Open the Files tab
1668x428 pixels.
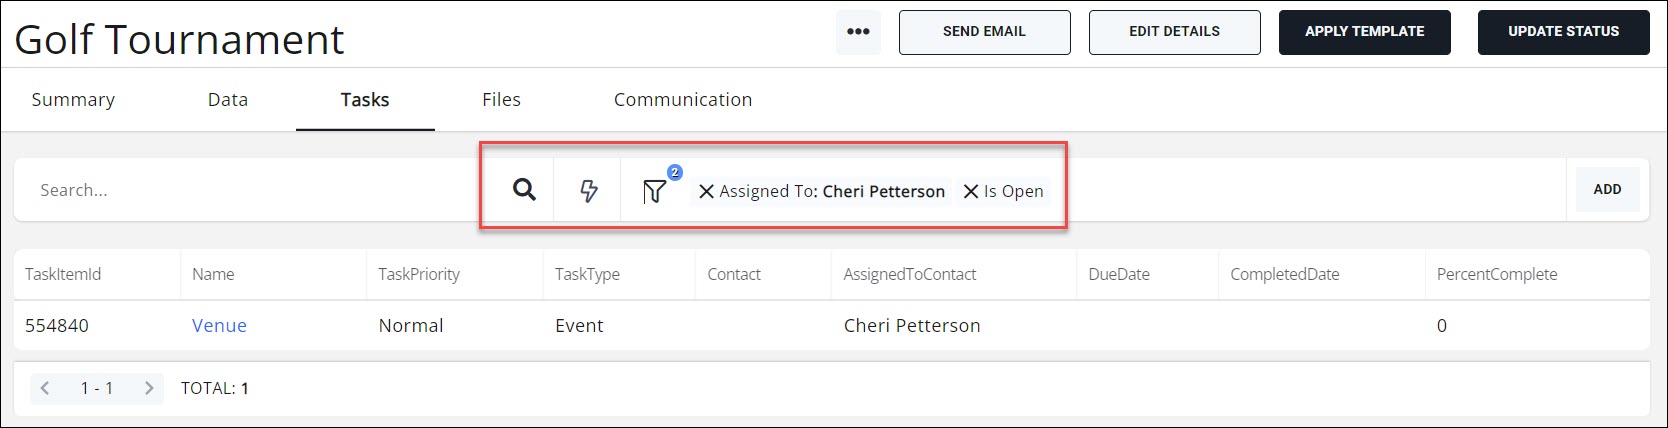tap(501, 100)
